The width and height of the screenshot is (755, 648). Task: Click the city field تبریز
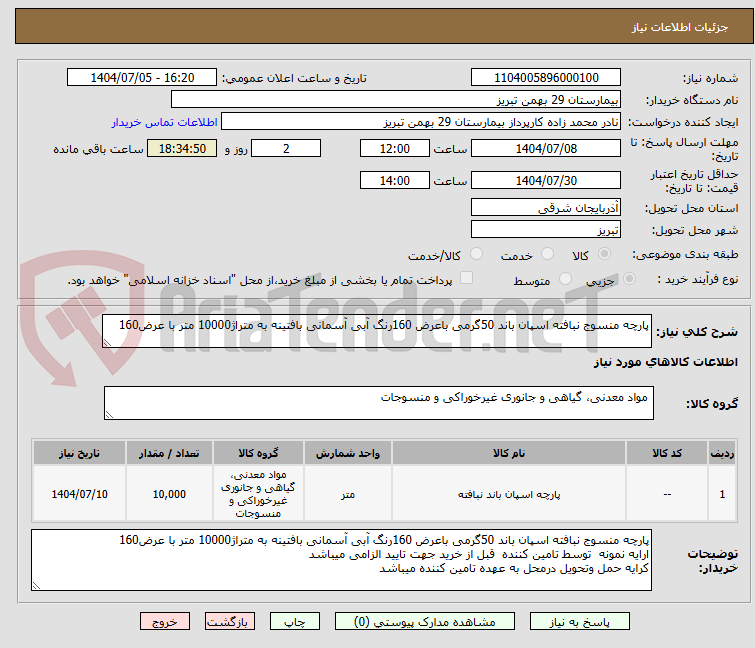point(546,230)
